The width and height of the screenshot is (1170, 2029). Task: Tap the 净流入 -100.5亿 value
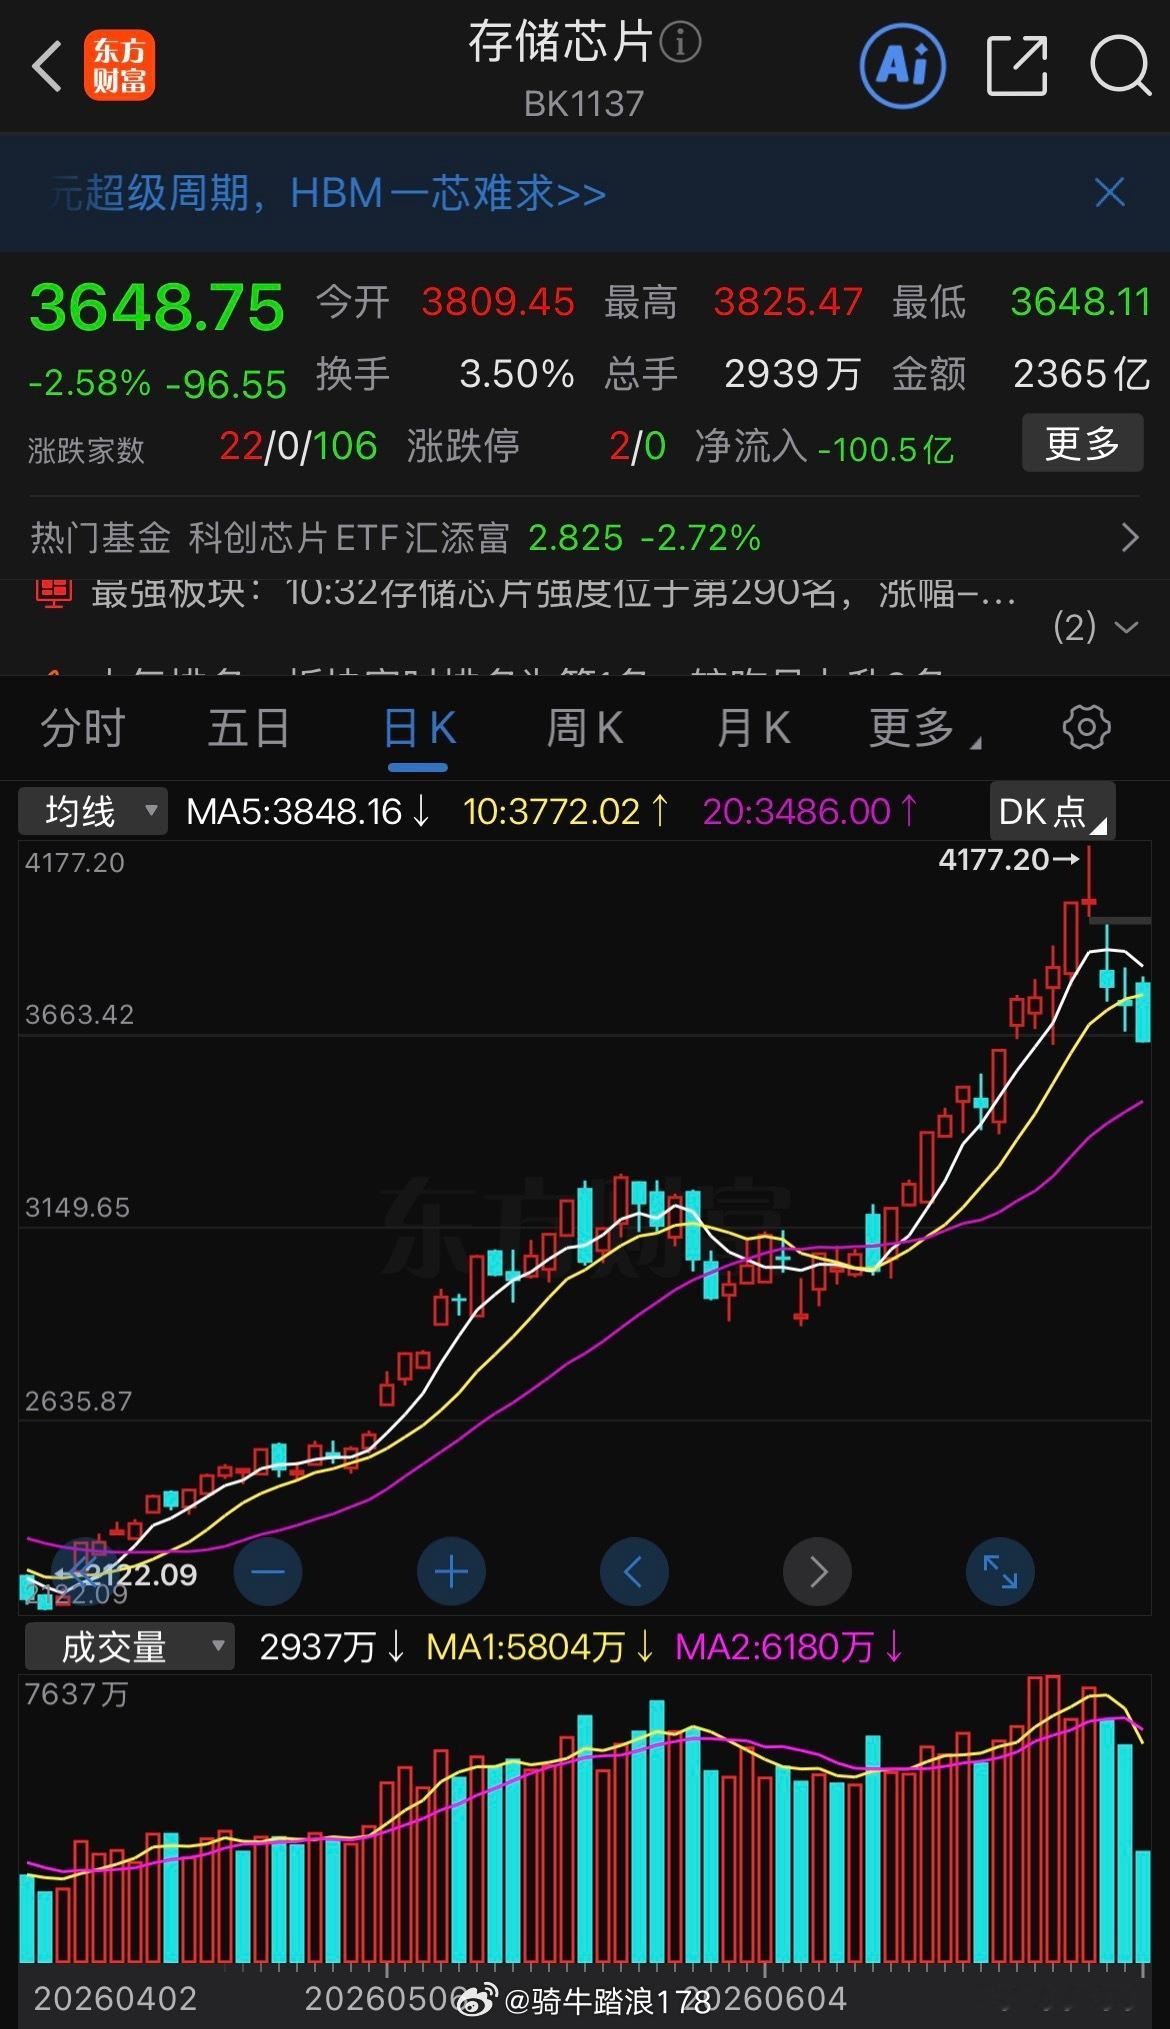click(886, 449)
